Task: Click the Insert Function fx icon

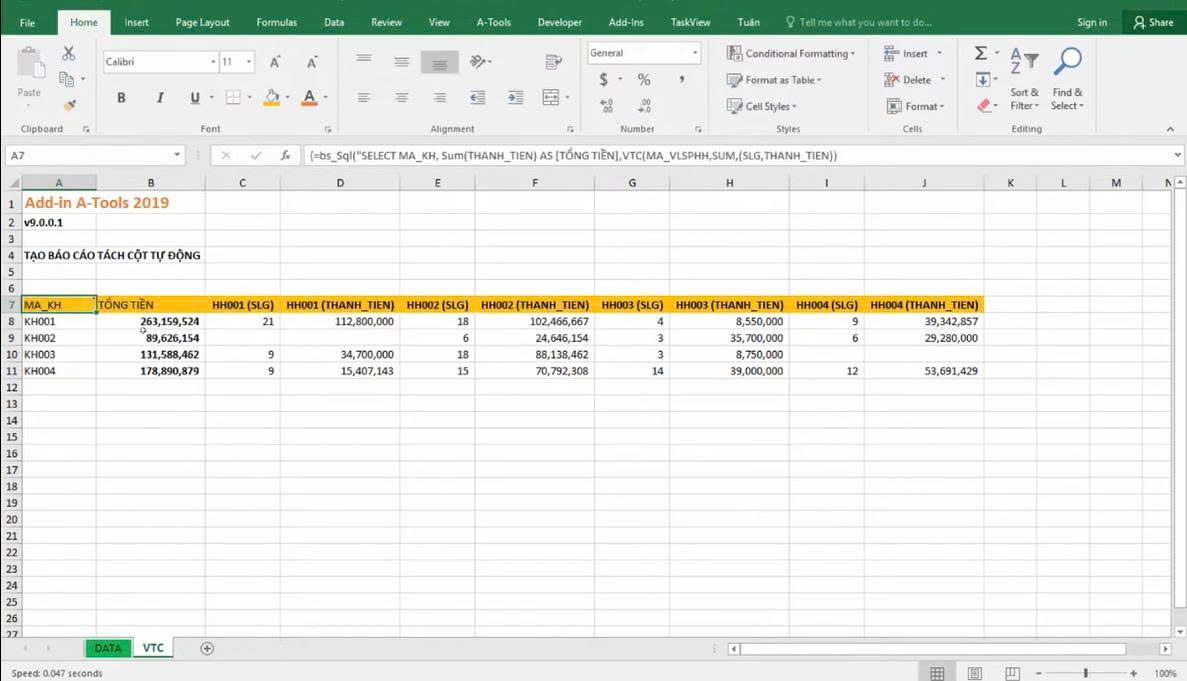Action: tap(285, 156)
